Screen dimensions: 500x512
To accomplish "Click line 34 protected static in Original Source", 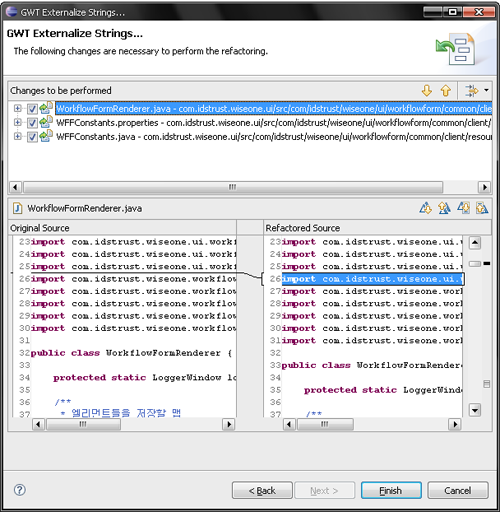I will click(x=144, y=377).
